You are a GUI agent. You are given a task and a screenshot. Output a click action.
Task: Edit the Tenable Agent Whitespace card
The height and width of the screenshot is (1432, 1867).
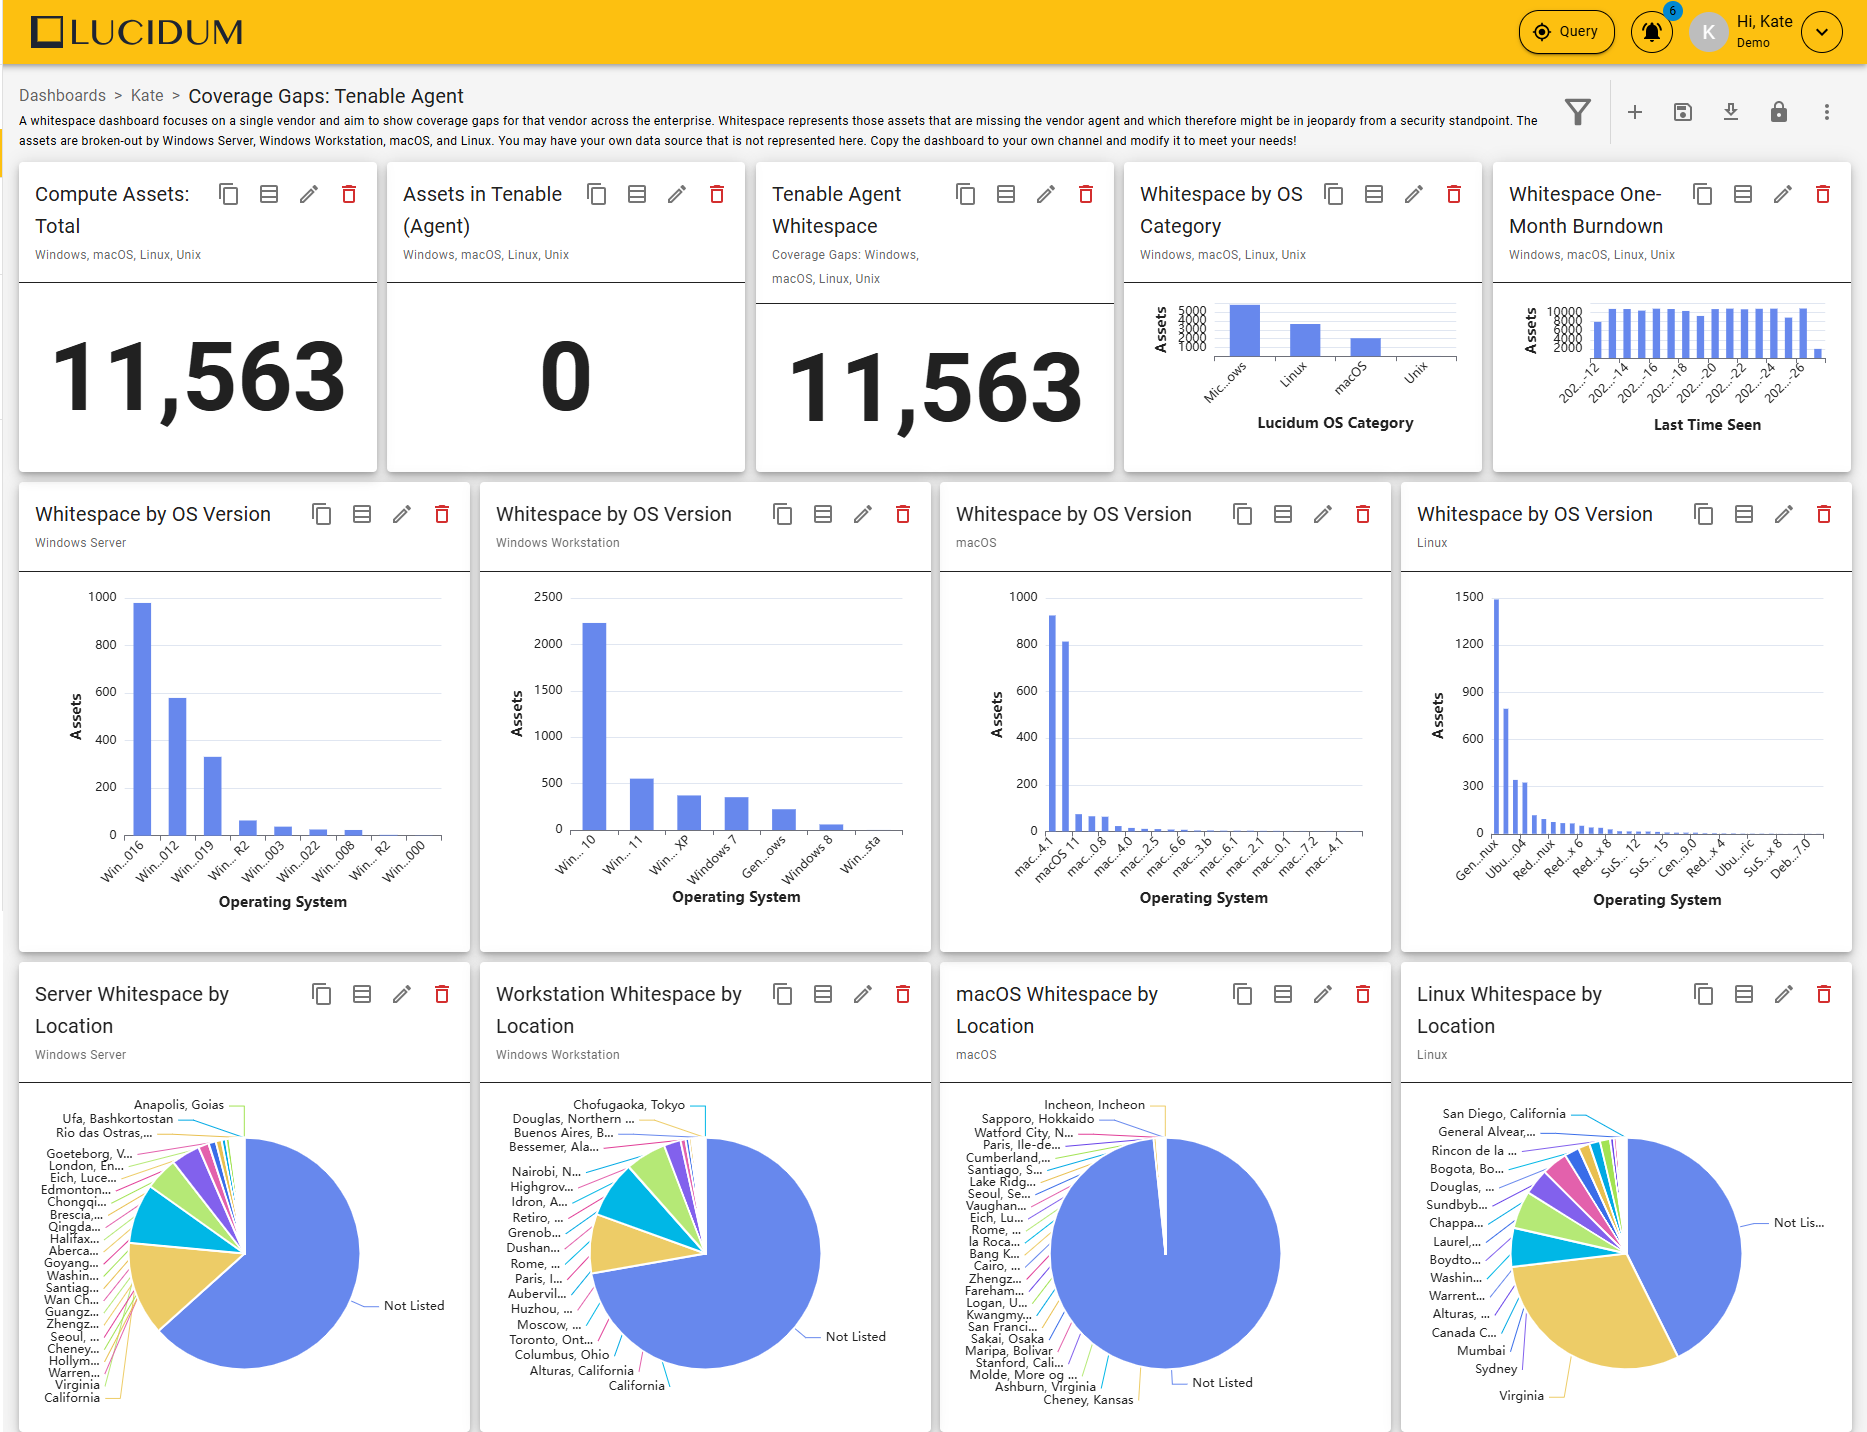1046,194
